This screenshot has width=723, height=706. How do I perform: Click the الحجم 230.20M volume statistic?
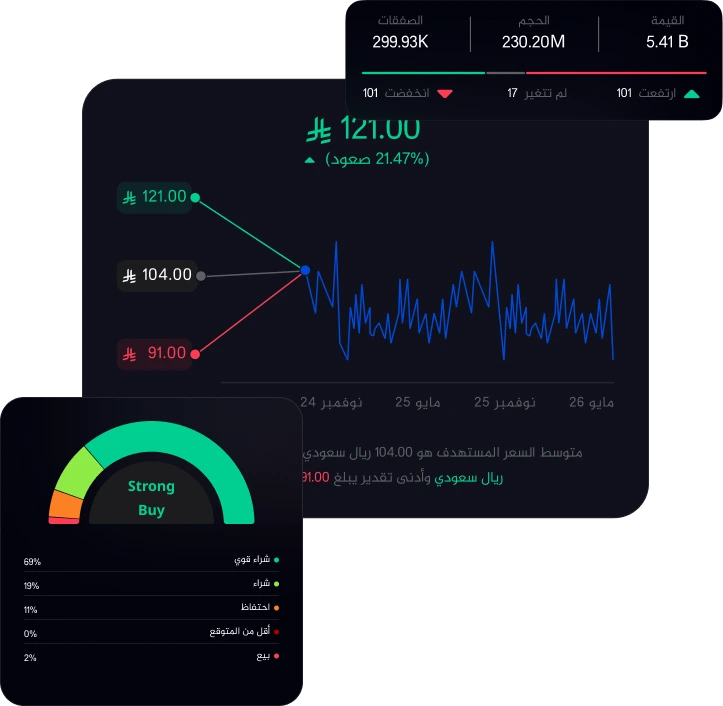point(533,33)
